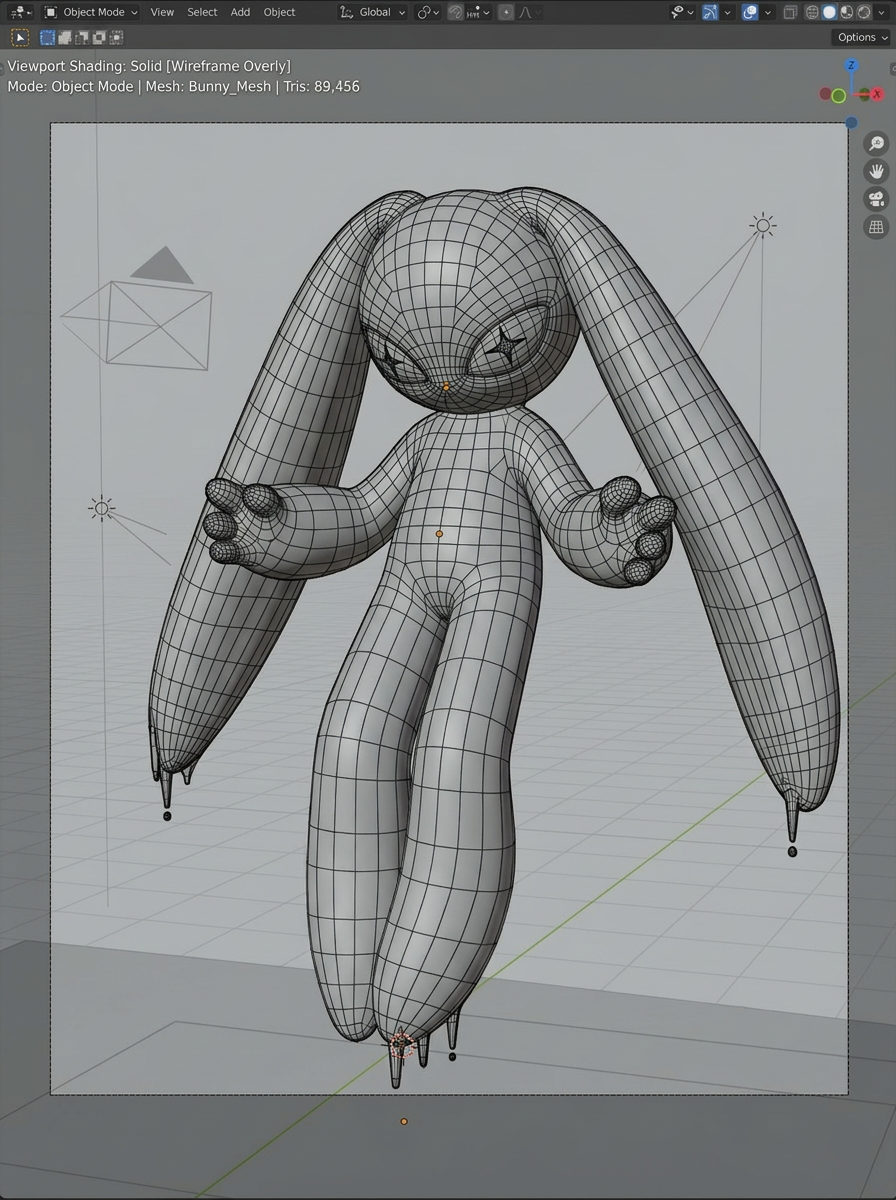Select the sun light near top right
Viewport: 896px width, 1200px height.
click(763, 225)
